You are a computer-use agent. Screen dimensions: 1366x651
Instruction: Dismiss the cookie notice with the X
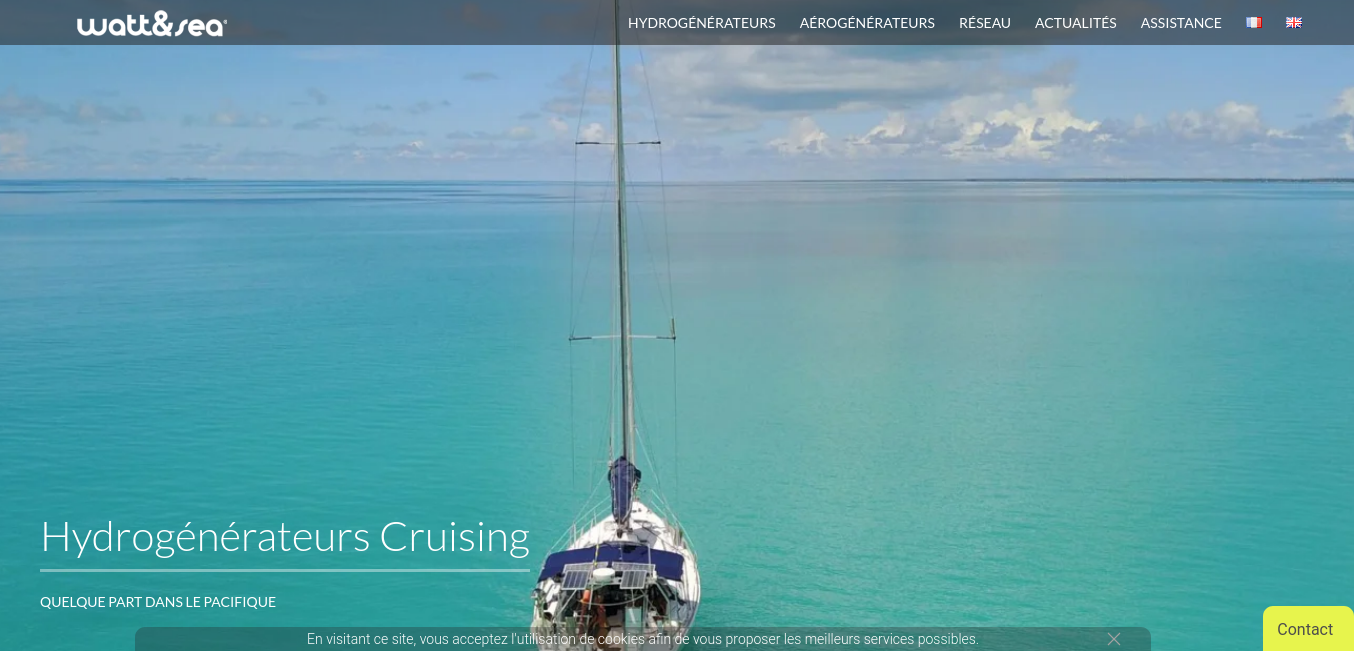(x=1114, y=639)
